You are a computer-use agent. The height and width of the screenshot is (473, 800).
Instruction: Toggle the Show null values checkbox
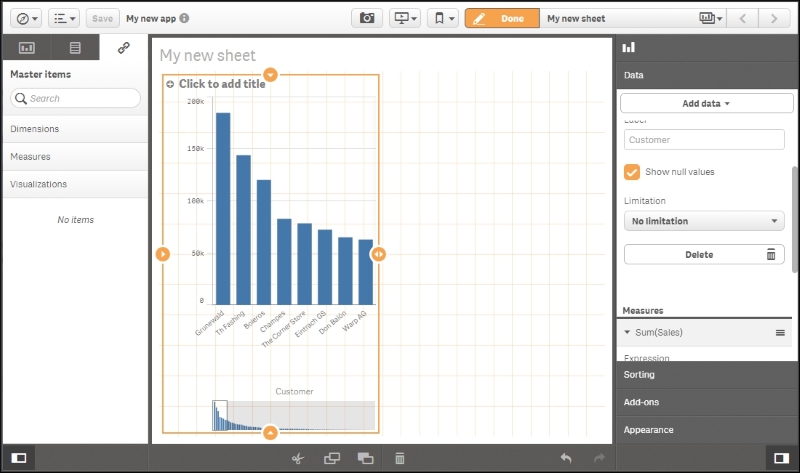(x=632, y=172)
